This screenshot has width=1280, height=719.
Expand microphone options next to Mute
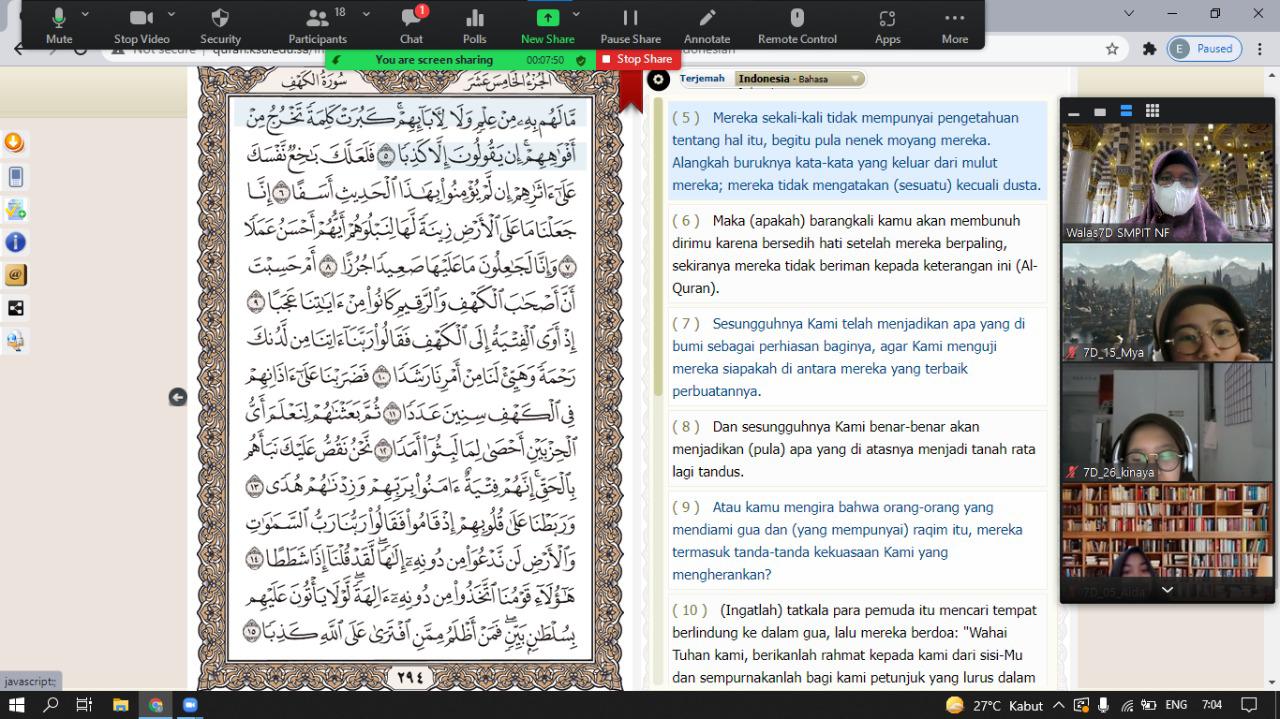click(x=83, y=15)
